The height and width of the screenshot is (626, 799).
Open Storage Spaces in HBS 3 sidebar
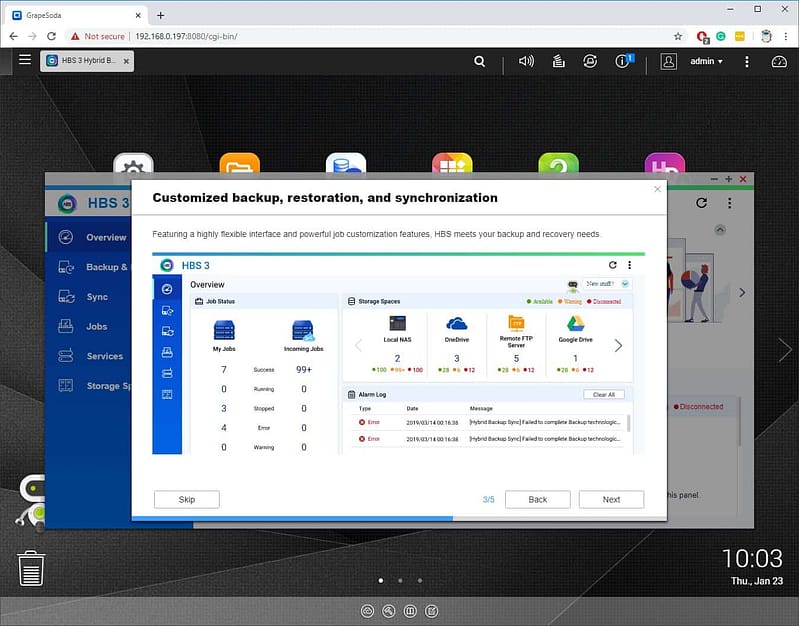[x=89, y=386]
